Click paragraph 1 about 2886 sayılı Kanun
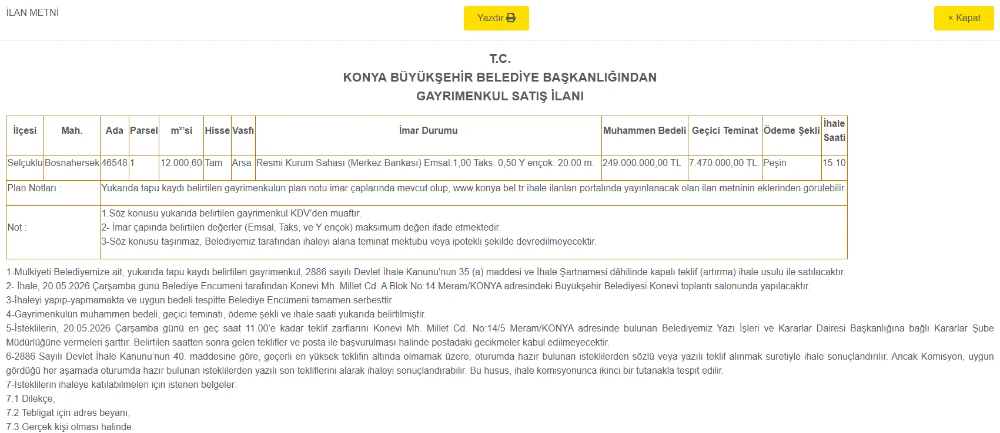Screen dimensions: 1000x433 425,272
